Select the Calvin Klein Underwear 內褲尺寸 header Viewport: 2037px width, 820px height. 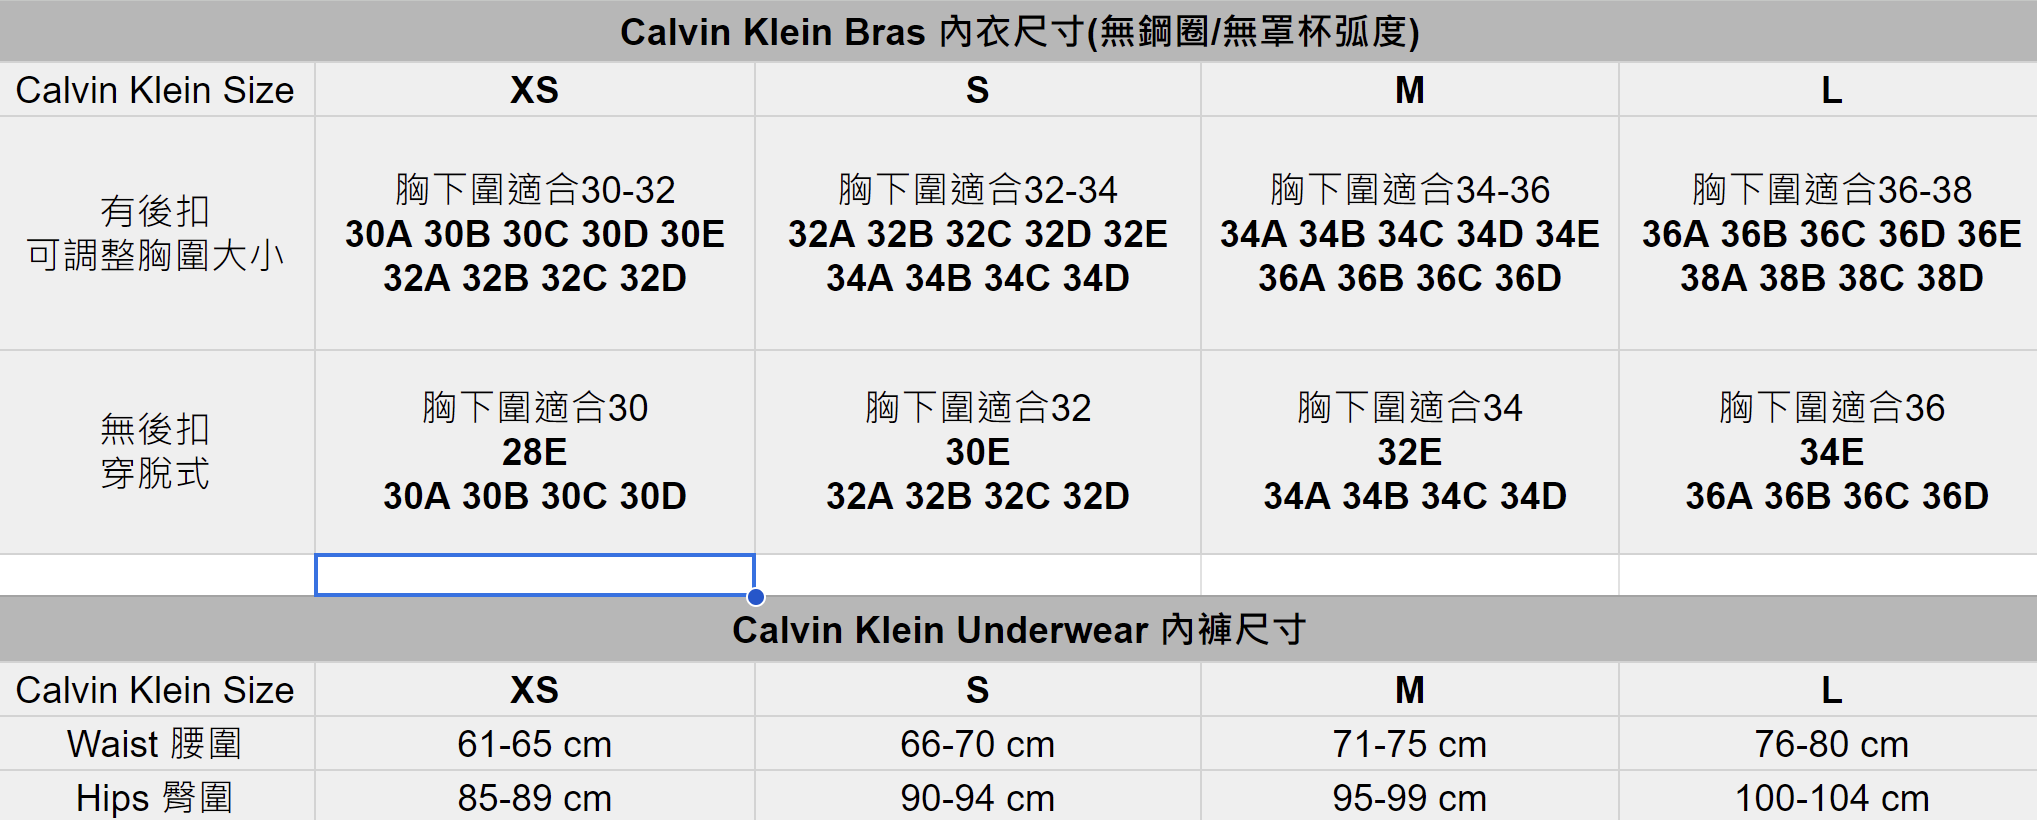pyautogui.click(x=1018, y=630)
